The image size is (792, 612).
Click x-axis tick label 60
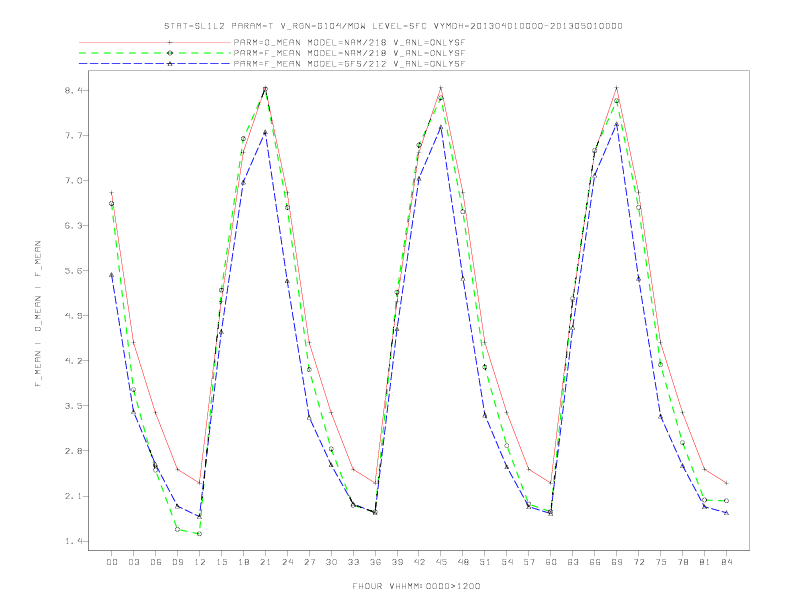pyautogui.click(x=551, y=562)
